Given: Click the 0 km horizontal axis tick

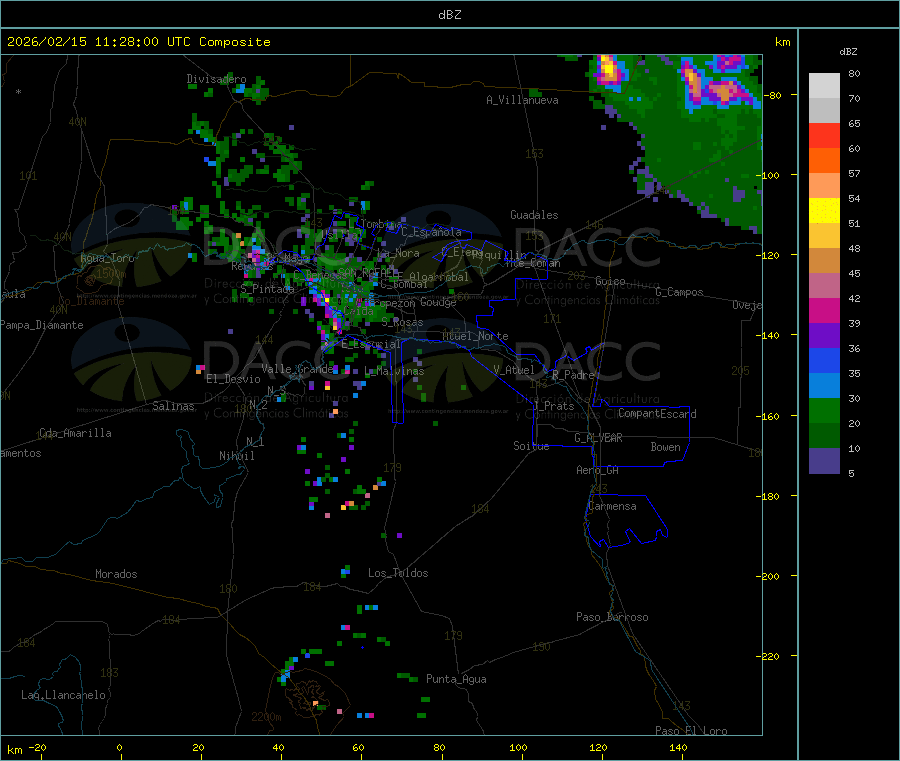Looking at the screenshot, I should pyautogui.click(x=119, y=747).
